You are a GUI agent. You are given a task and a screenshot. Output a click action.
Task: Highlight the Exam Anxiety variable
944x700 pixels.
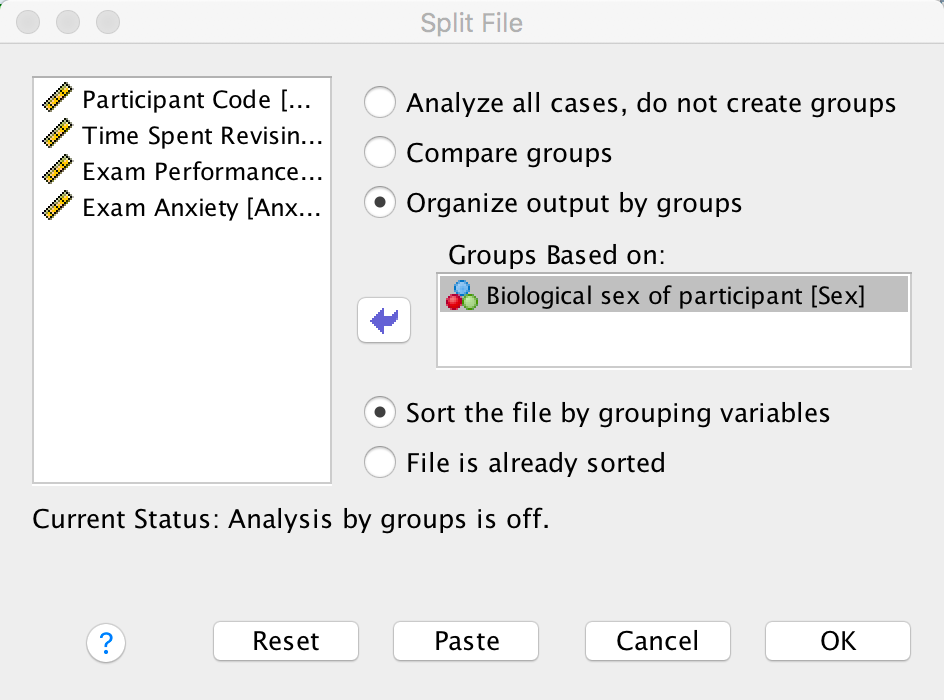coord(202,207)
